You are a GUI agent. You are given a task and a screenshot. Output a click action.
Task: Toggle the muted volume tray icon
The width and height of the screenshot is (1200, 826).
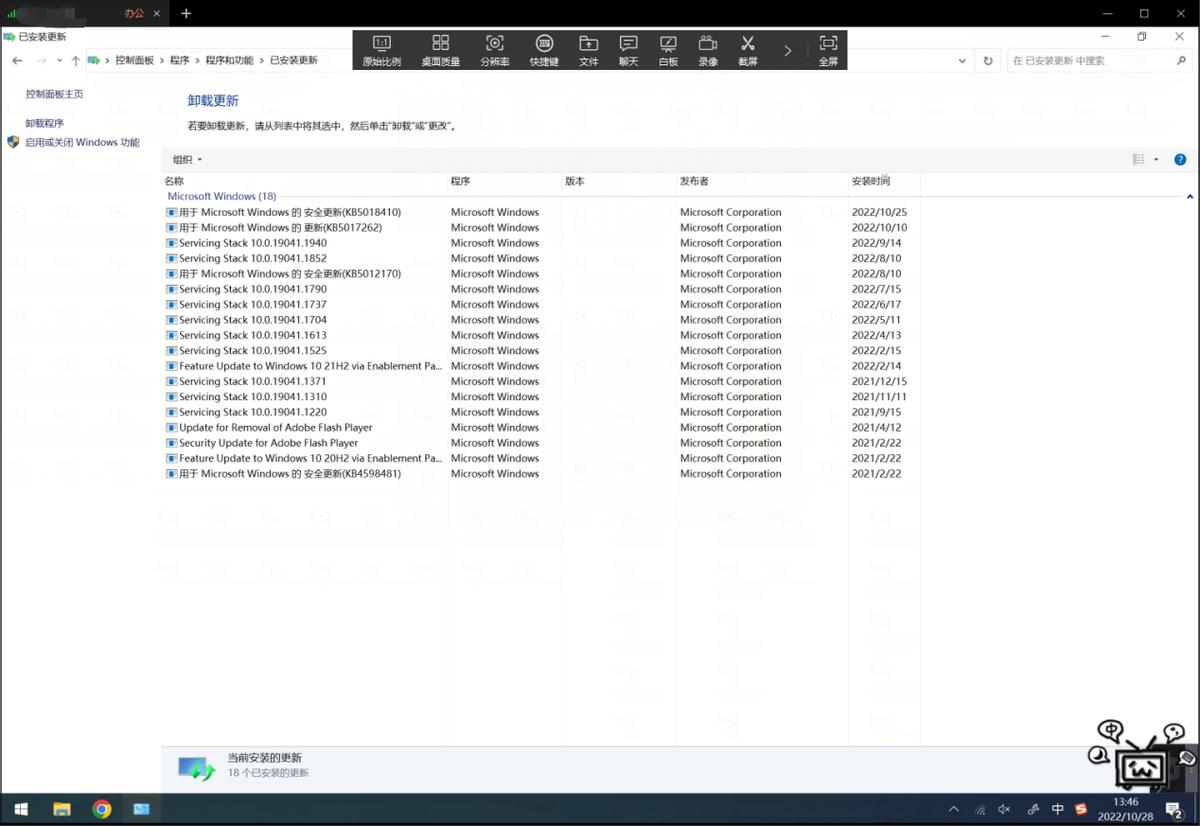[1005, 809]
